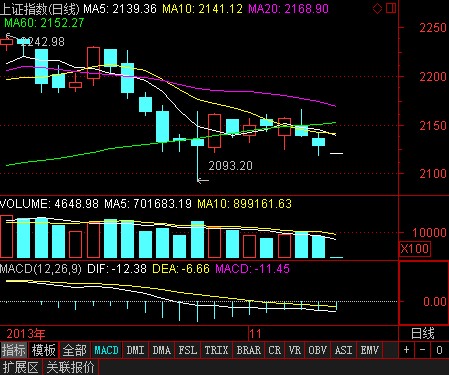Open the 扩展区 extension area

pos(21,367)
